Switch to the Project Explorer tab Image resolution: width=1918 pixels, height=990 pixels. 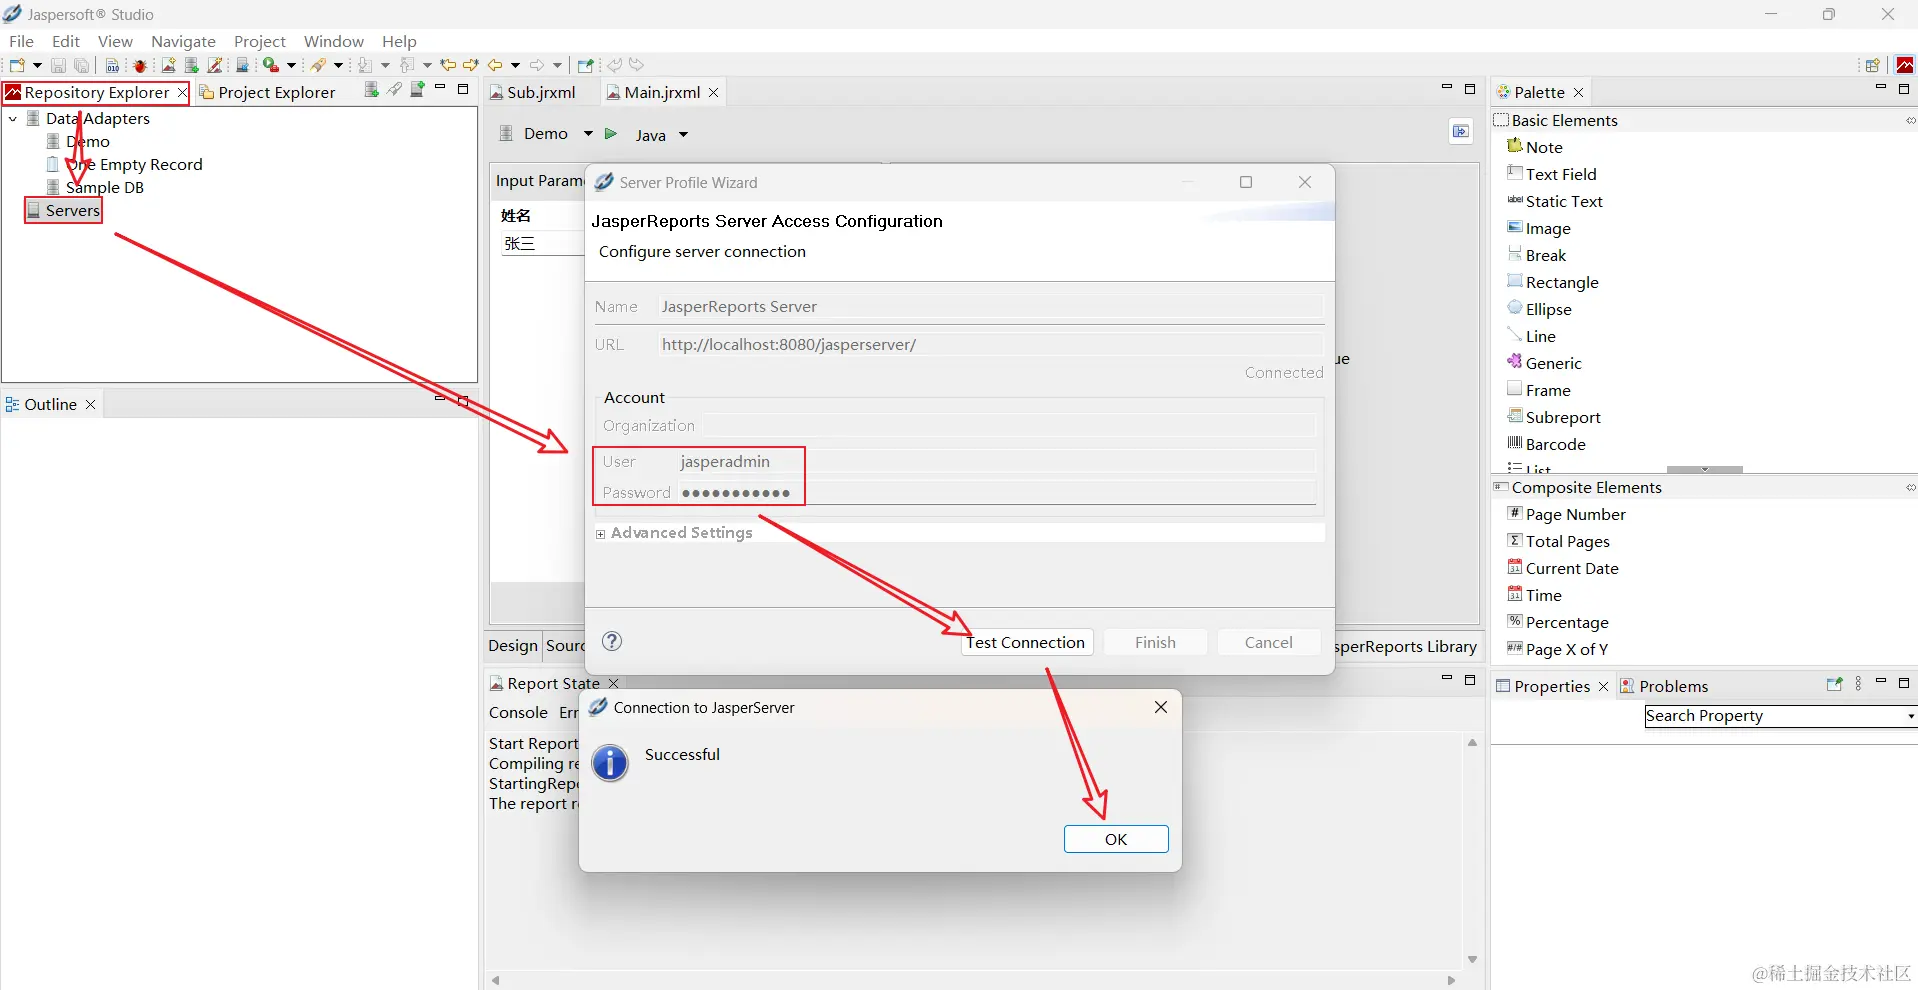(267, 92)
